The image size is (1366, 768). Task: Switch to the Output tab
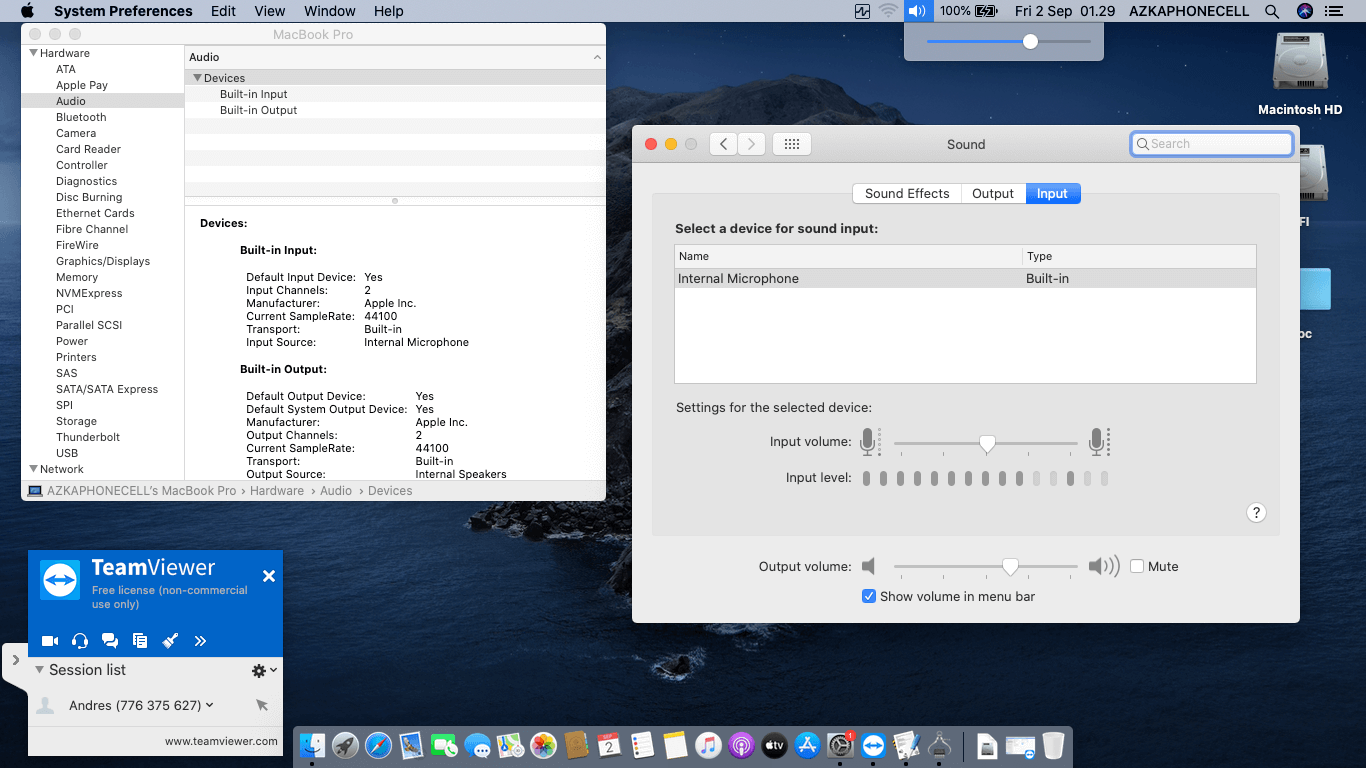(992, 194)
